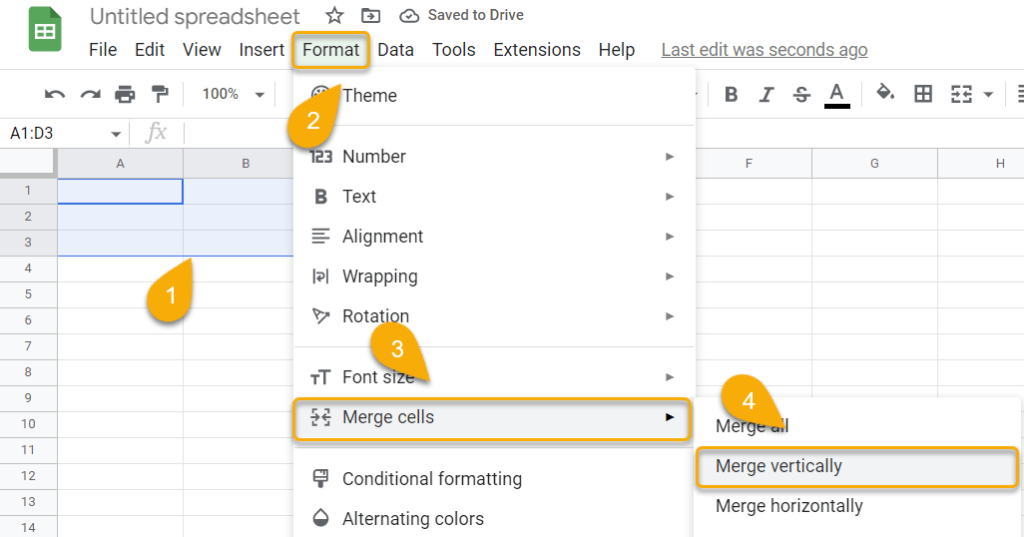1024x537 pixels.
Task: Check the Saved to Drive cloud icon
Action: pyautogui.click(x=409, y=16)
